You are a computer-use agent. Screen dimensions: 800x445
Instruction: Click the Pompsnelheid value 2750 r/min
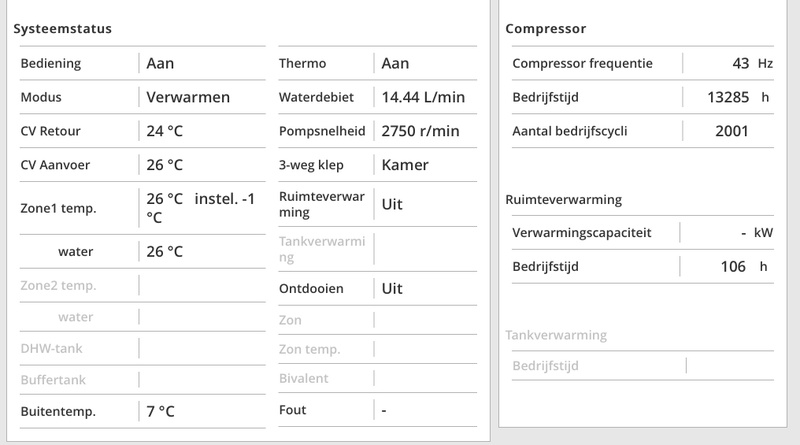click(421, 131)
